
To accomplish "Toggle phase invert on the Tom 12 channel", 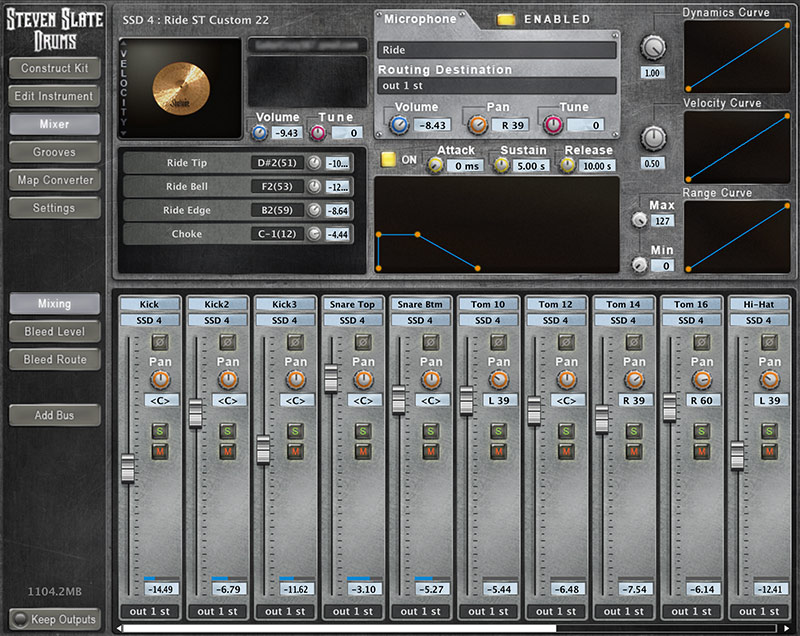I will tap(566, 342).
